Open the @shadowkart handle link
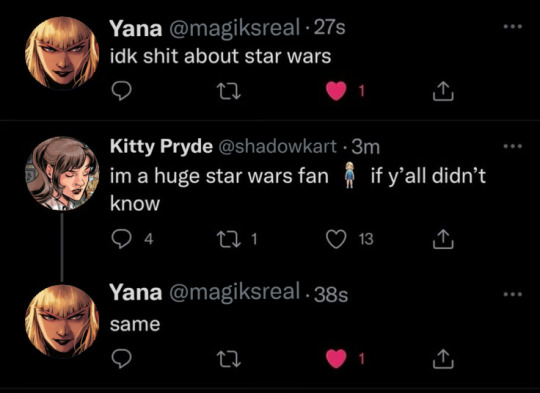540x393 pixels. (x=277, y=146)
